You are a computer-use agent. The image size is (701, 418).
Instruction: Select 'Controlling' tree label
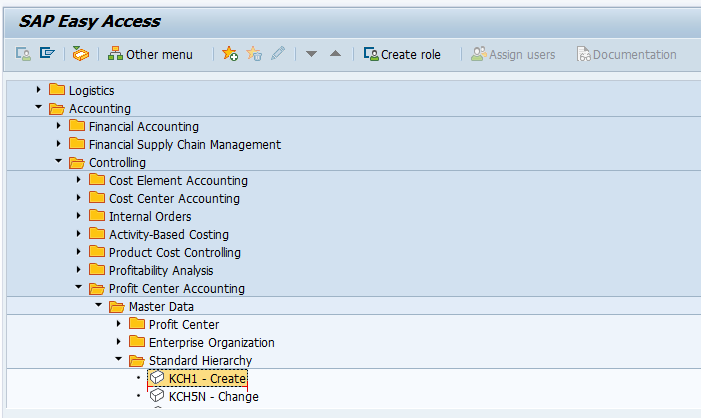click(x=117, y=163)
